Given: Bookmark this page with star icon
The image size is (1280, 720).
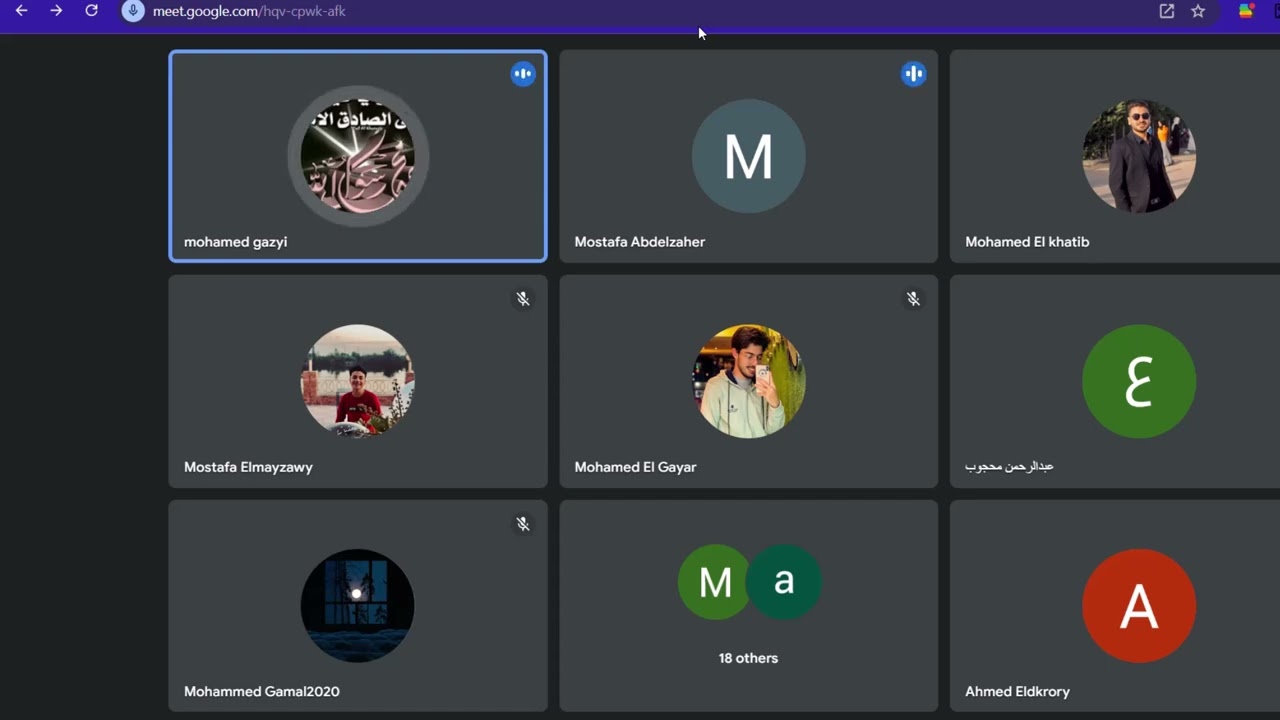Looking at the screenshot, I should pyautogui.click(x=1198, y=11).
